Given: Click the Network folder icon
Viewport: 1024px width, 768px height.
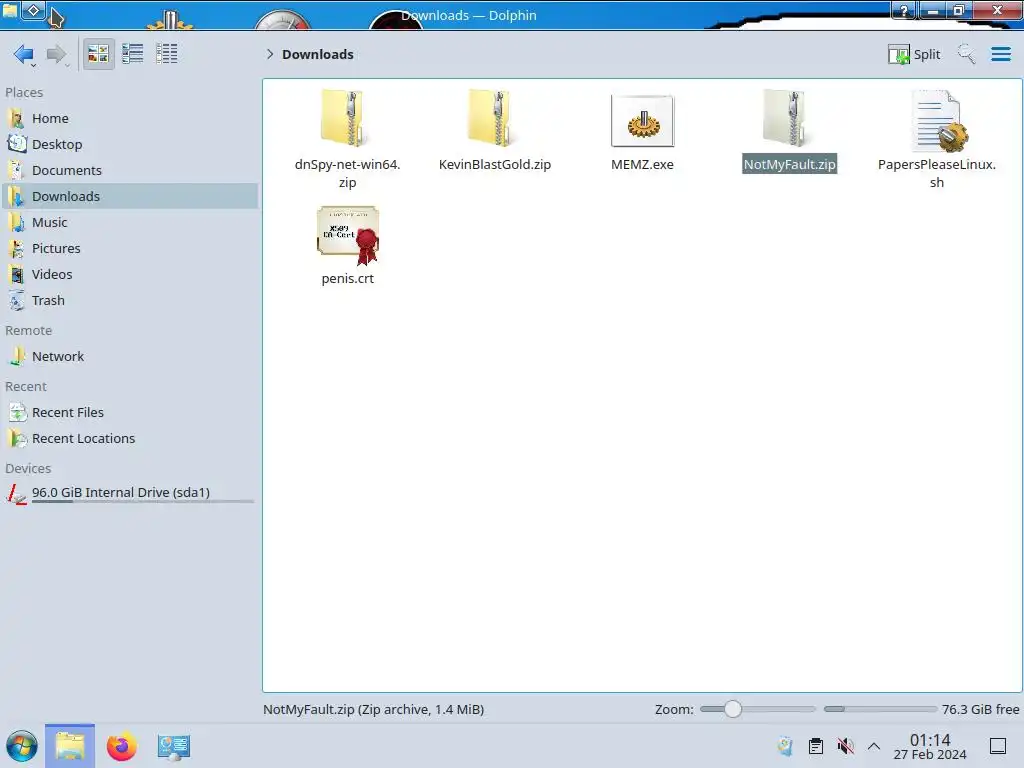Looking at the screenshot, I should 16,357.
